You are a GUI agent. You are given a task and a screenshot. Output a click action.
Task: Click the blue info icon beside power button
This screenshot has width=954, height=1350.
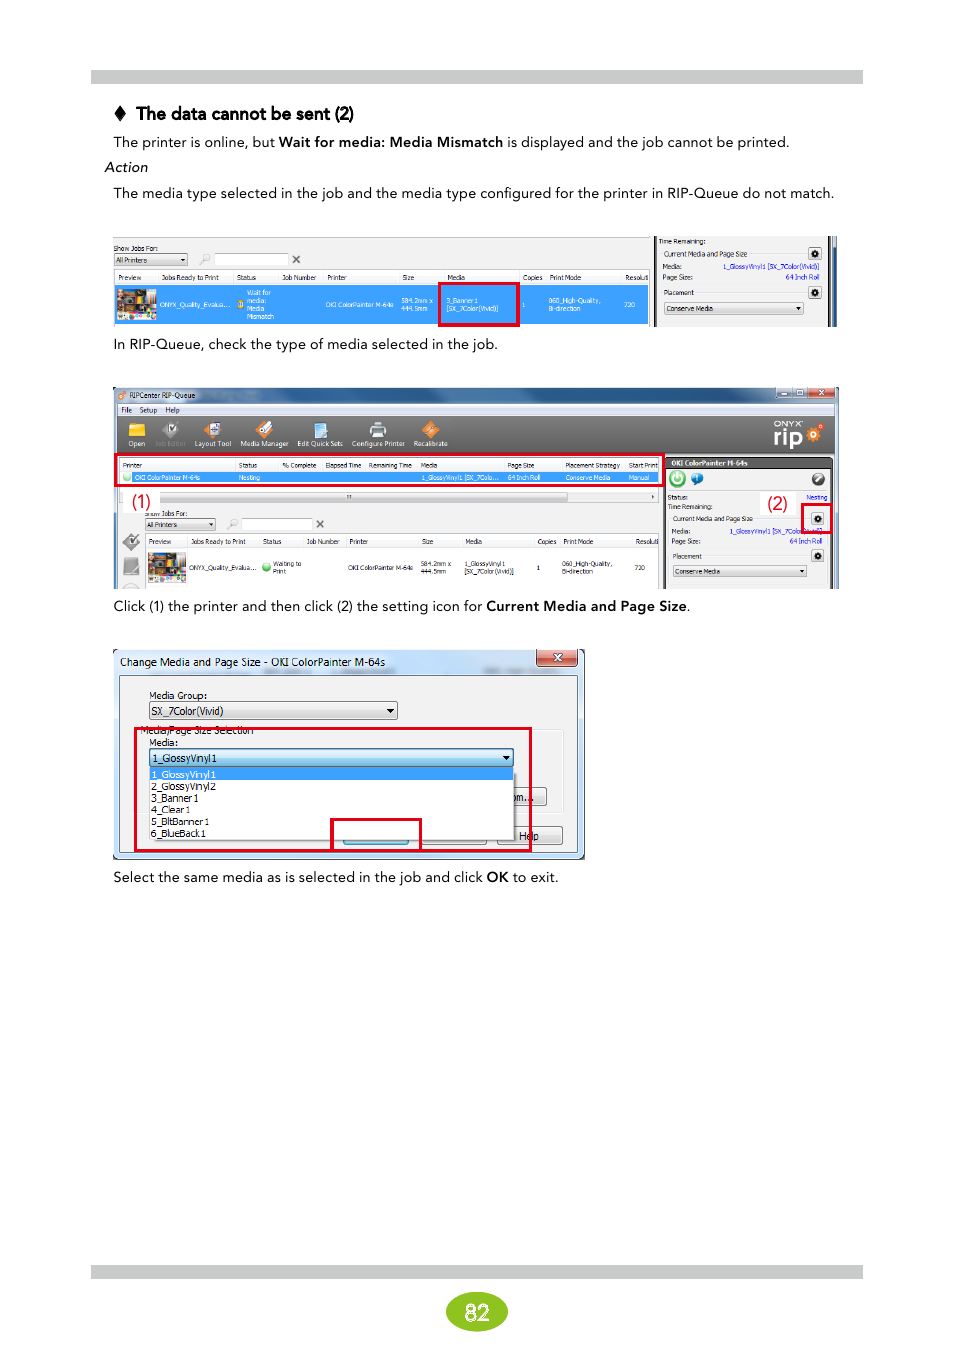pos(697,479)
